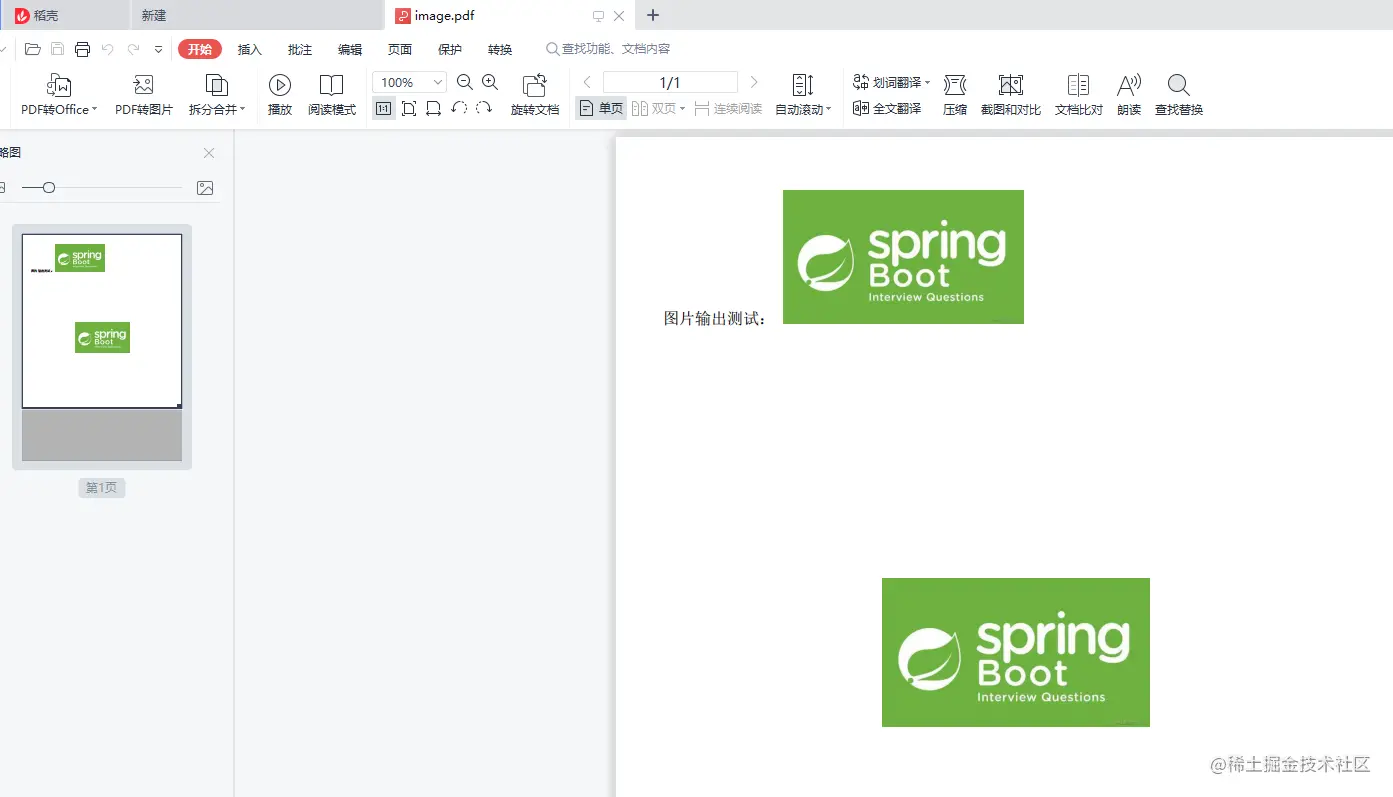Switch to the 批注 ribbon tab
The width and height of the screenshot is (1393, 797).
point(300,49)
